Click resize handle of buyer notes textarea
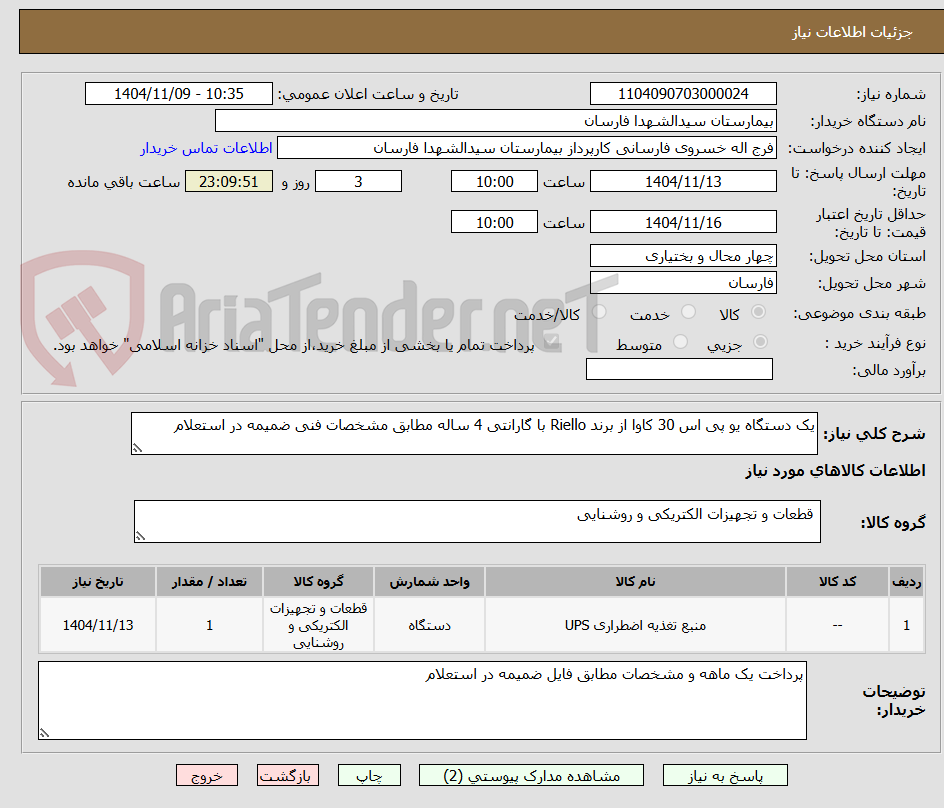The width and height of the screenshot is (944, 808). pyautogui.click(x=45, y=733)
